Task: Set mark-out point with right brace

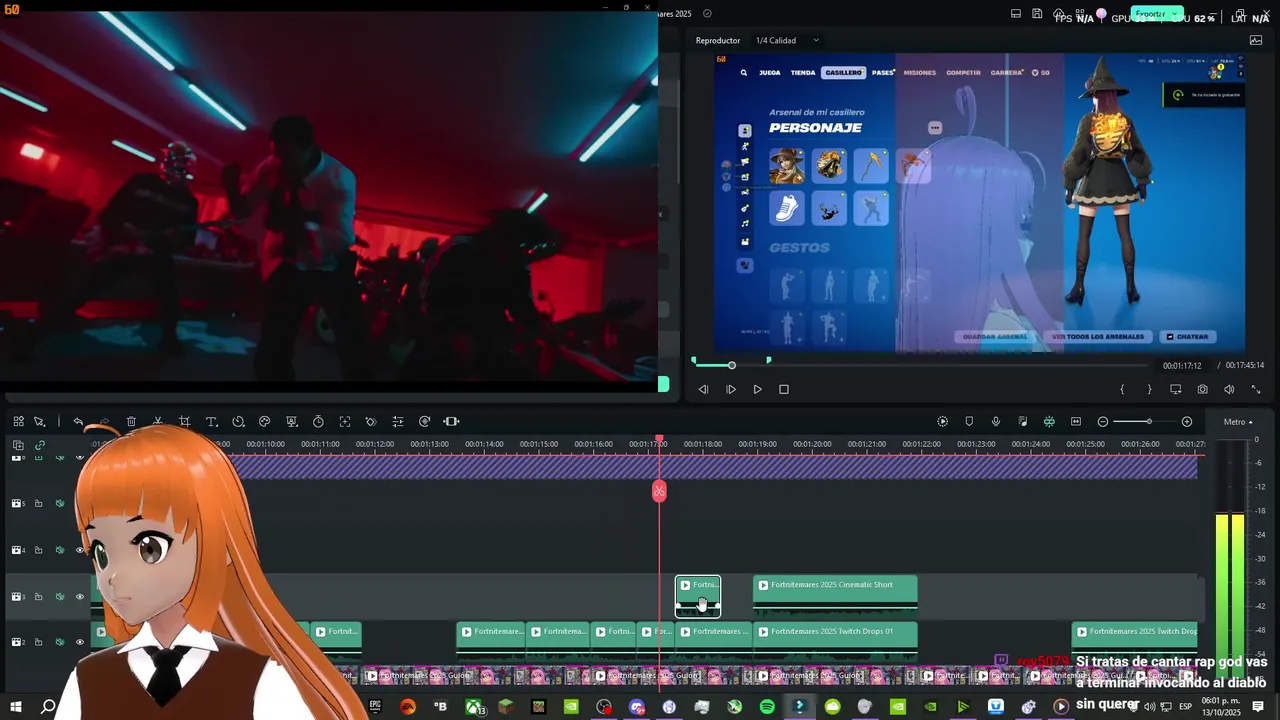Action: pos(1149,390)
